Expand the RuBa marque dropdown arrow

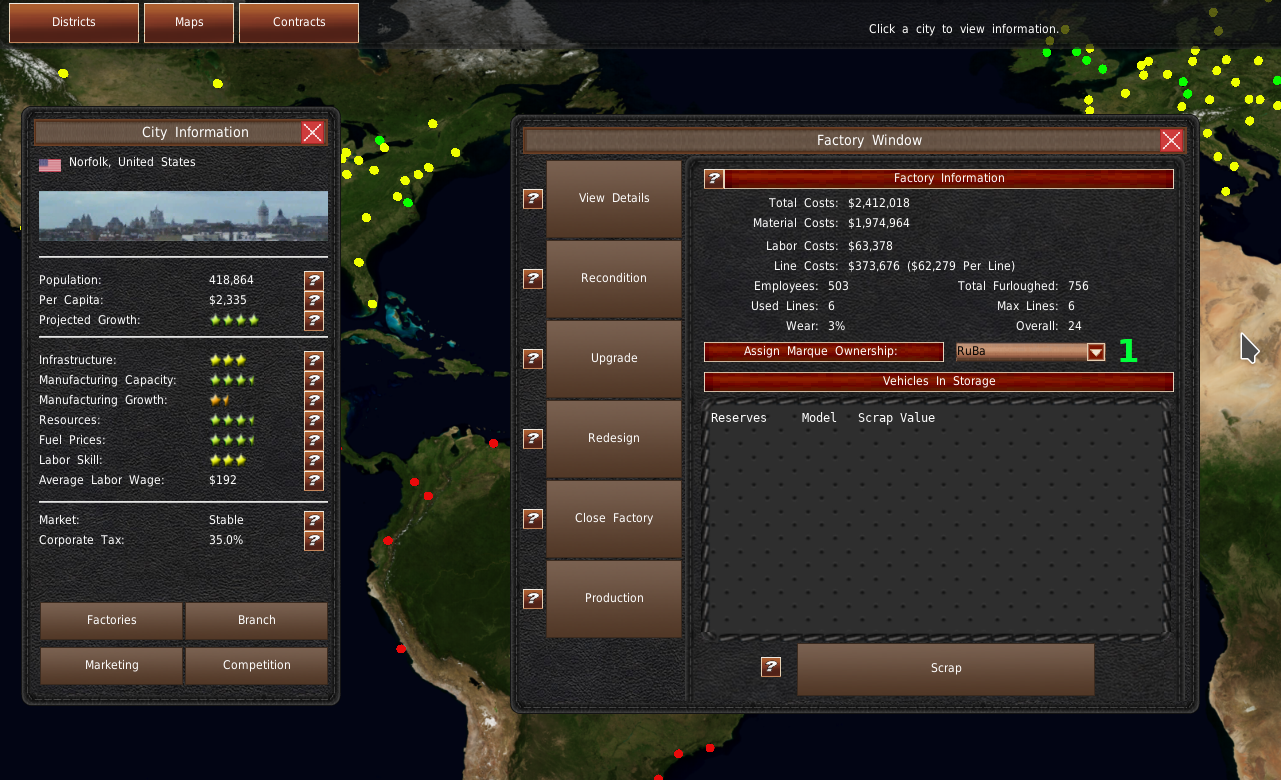tap(1096, 352)
